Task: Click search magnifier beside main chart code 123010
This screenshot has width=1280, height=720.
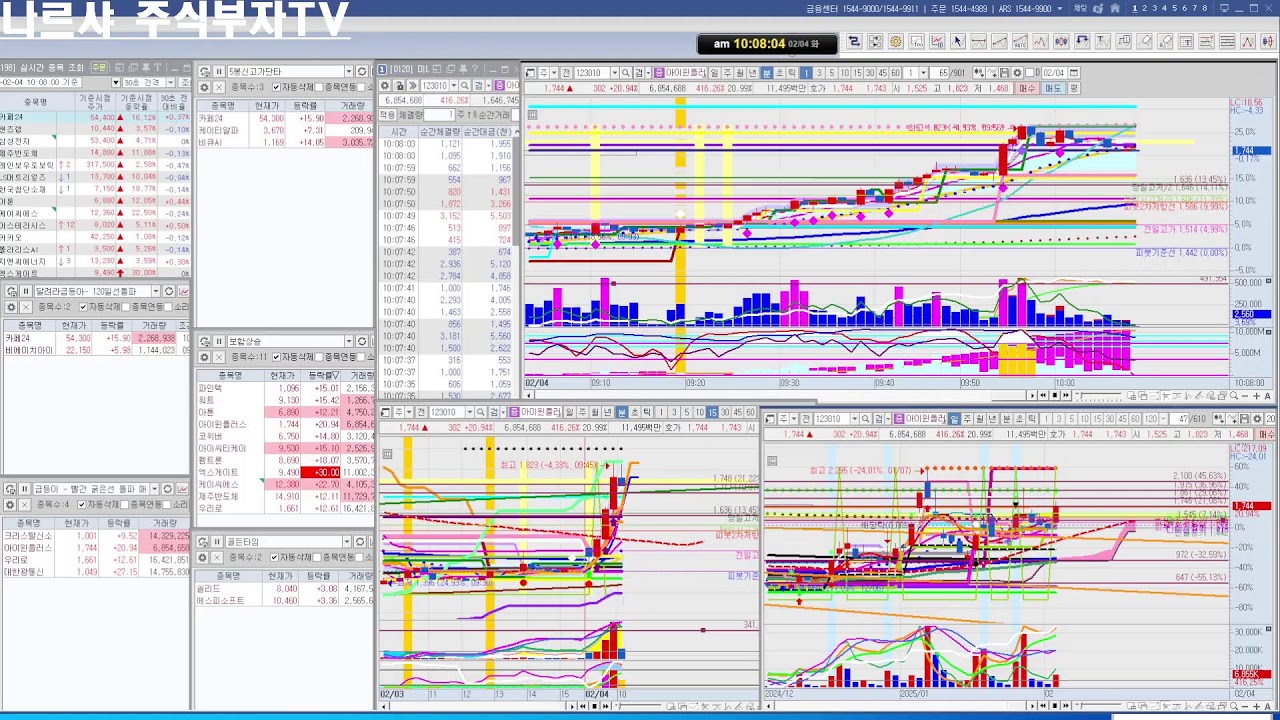Action: pyautogui.click(x=626, y=73)
